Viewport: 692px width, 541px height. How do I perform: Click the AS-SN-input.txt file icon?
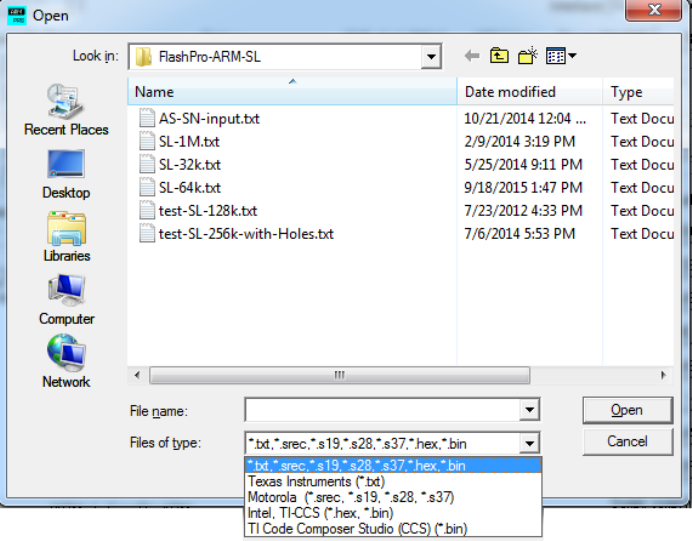(x=147, y=118)
